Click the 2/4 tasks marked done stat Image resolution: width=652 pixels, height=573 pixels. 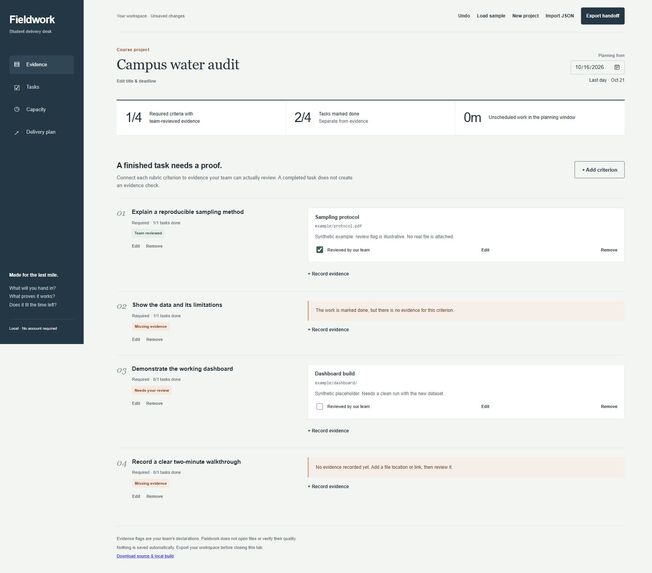coord(370,117)
